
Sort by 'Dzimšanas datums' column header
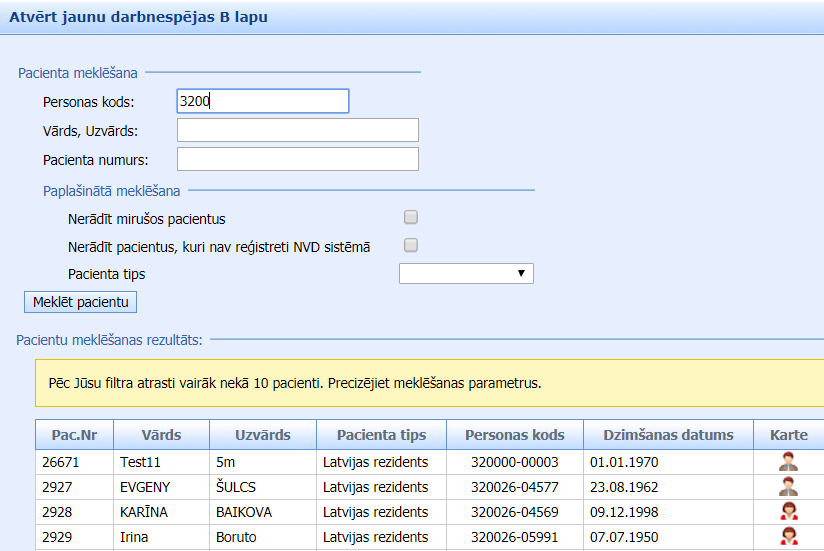668,435
